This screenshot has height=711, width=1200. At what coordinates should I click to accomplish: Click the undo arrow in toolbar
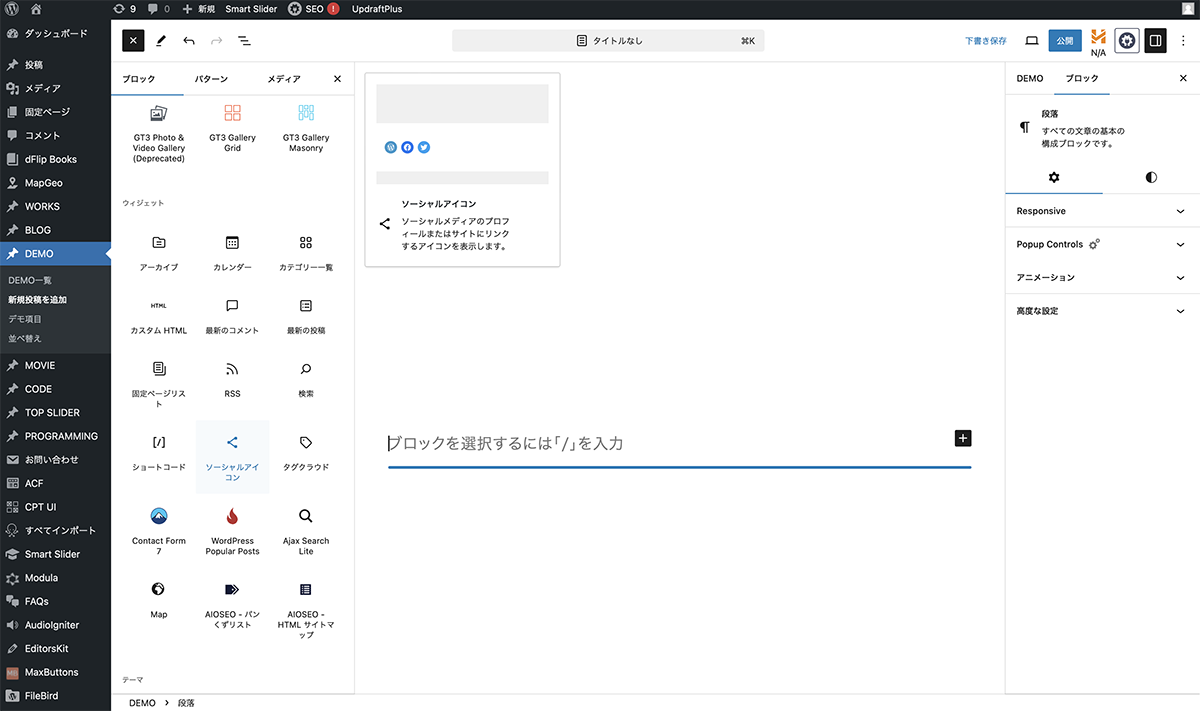(x=189, y=41)
